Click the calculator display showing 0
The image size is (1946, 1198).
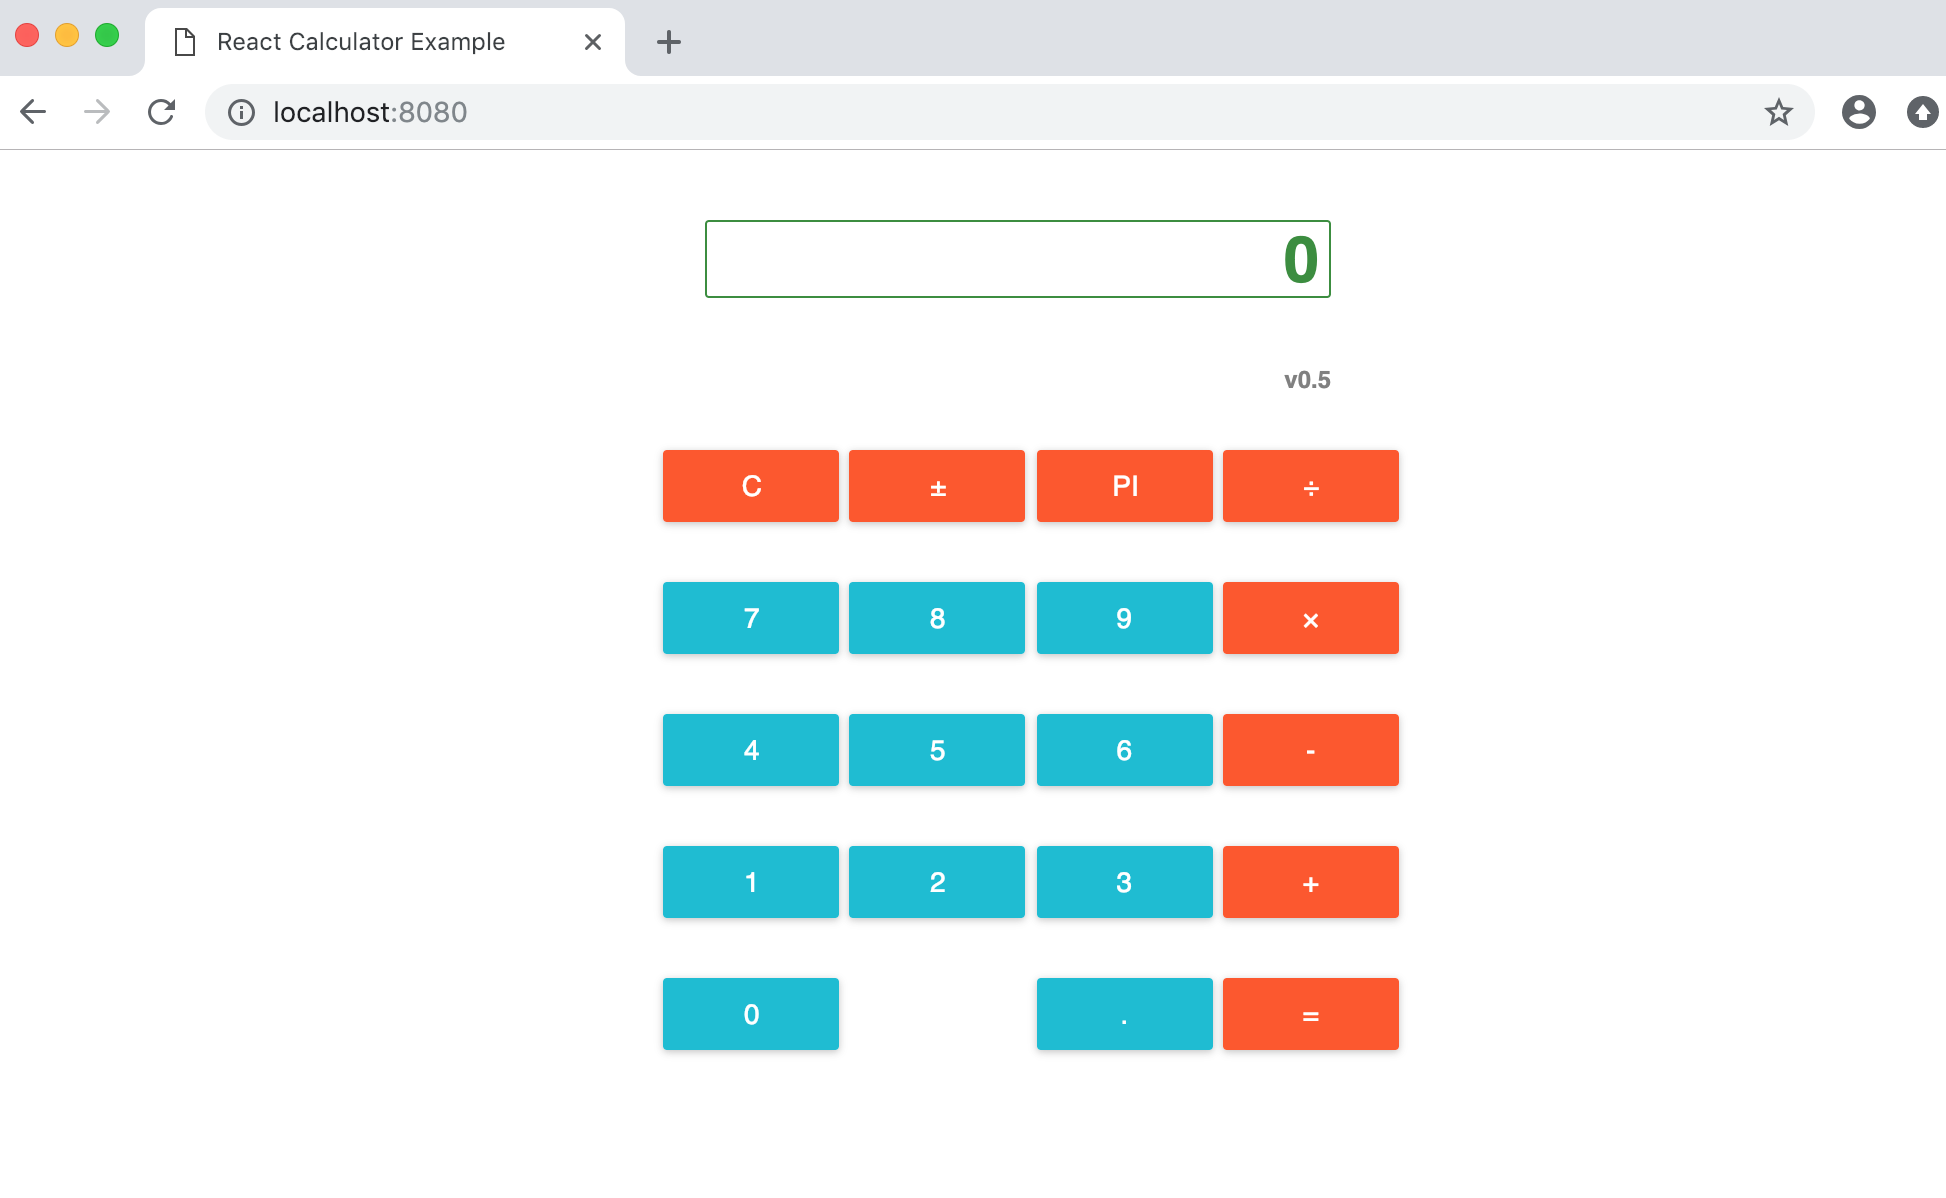(1017, 259)
